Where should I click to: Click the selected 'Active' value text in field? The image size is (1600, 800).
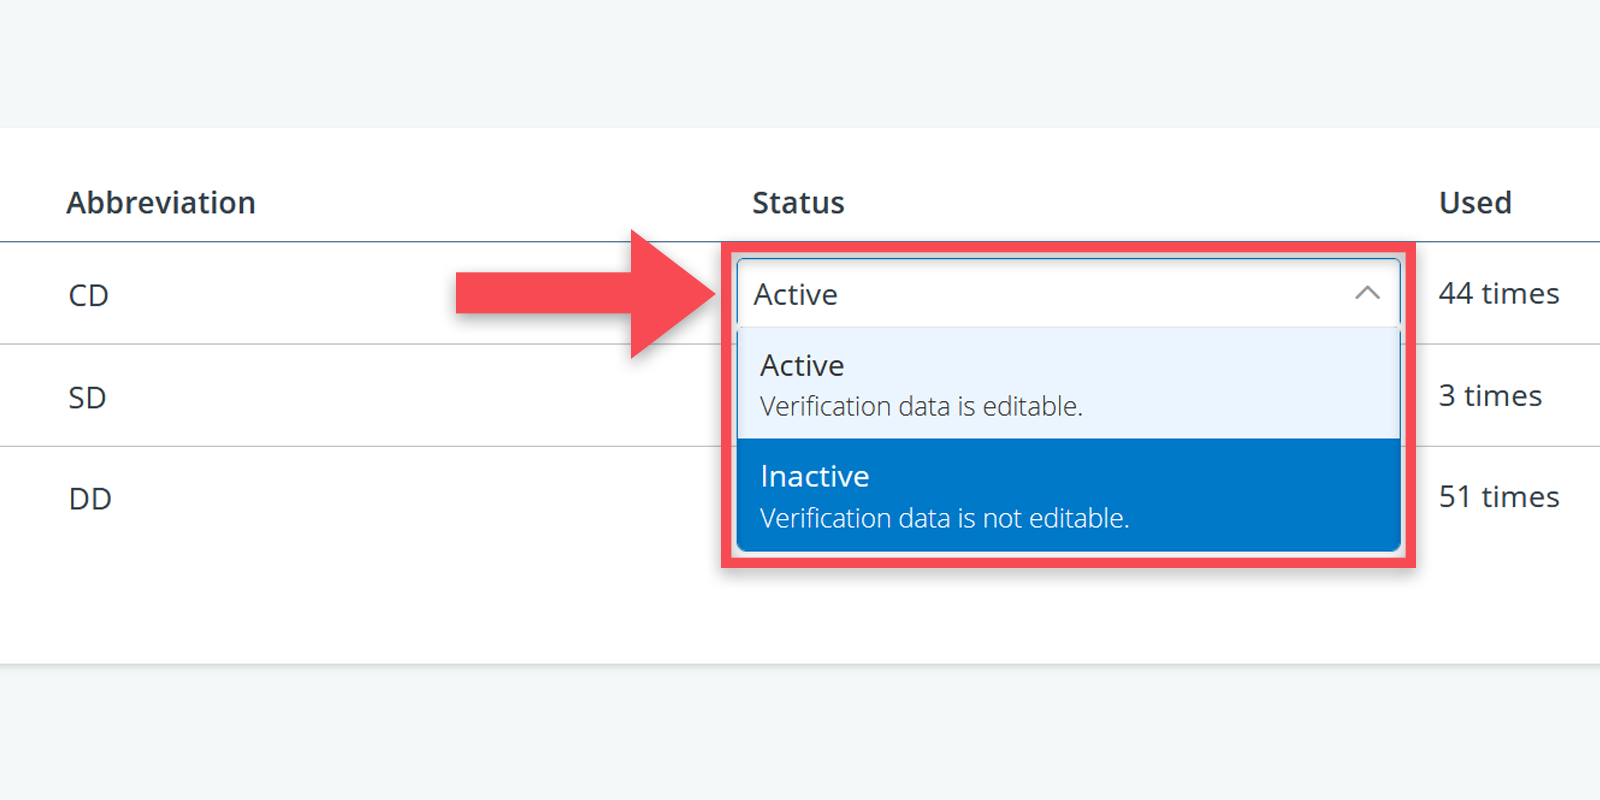[x=796, y=295]
